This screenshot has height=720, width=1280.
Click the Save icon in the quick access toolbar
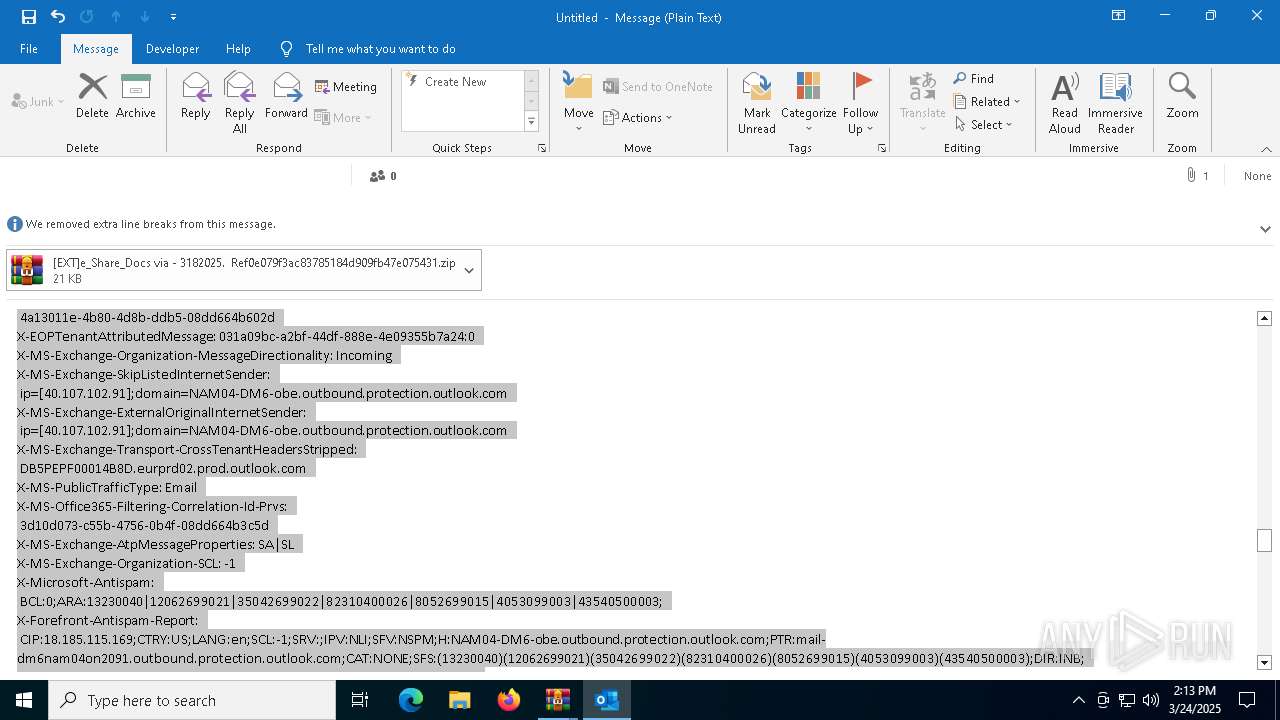pyautogui.click(x=28, y=17)
